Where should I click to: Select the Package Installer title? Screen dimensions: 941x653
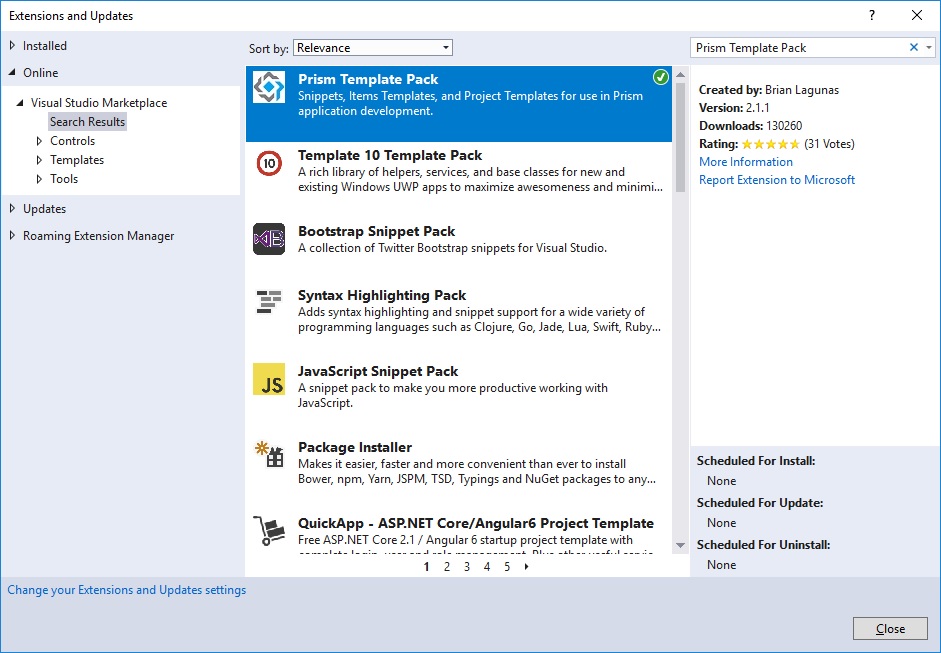coord(355,447)
